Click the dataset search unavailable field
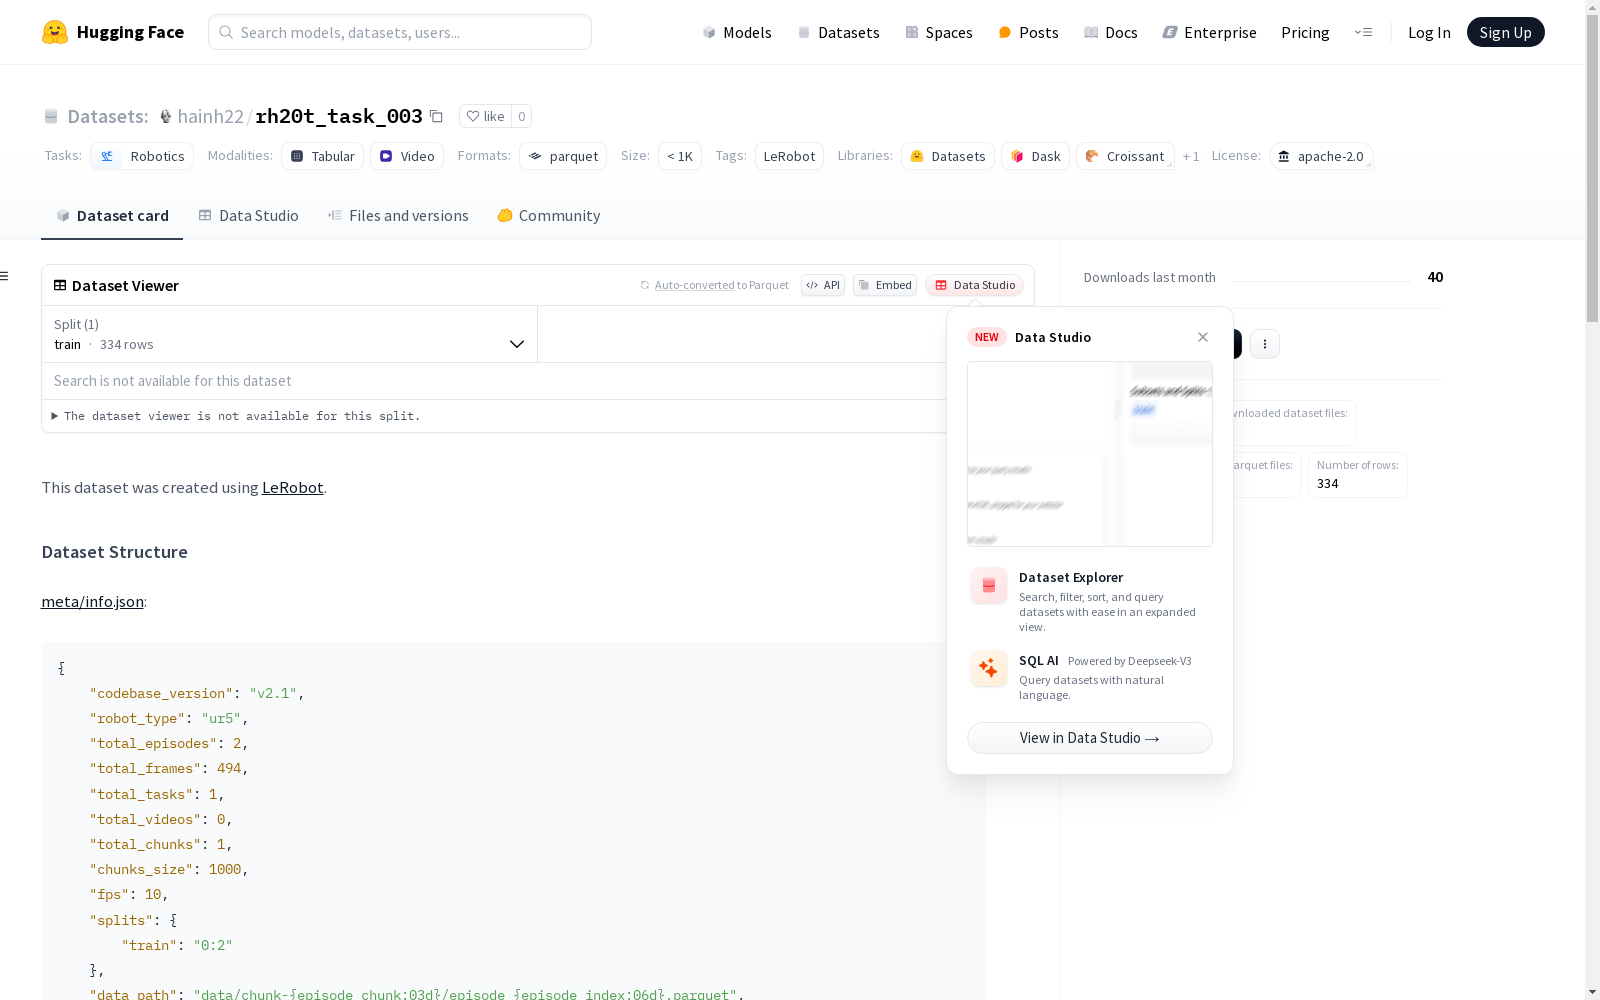The width and height of the screenshot is (1600, 1000). pyautogui.click(x=494, y=381)
